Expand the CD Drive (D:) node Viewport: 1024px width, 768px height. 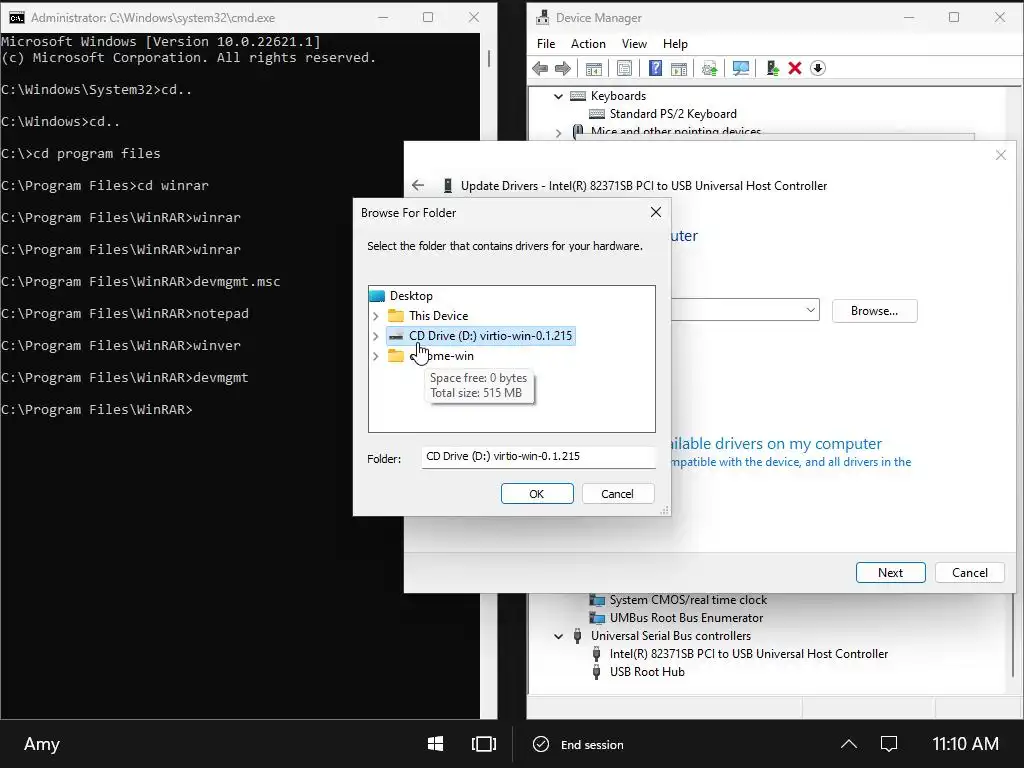tap(376, 336)
